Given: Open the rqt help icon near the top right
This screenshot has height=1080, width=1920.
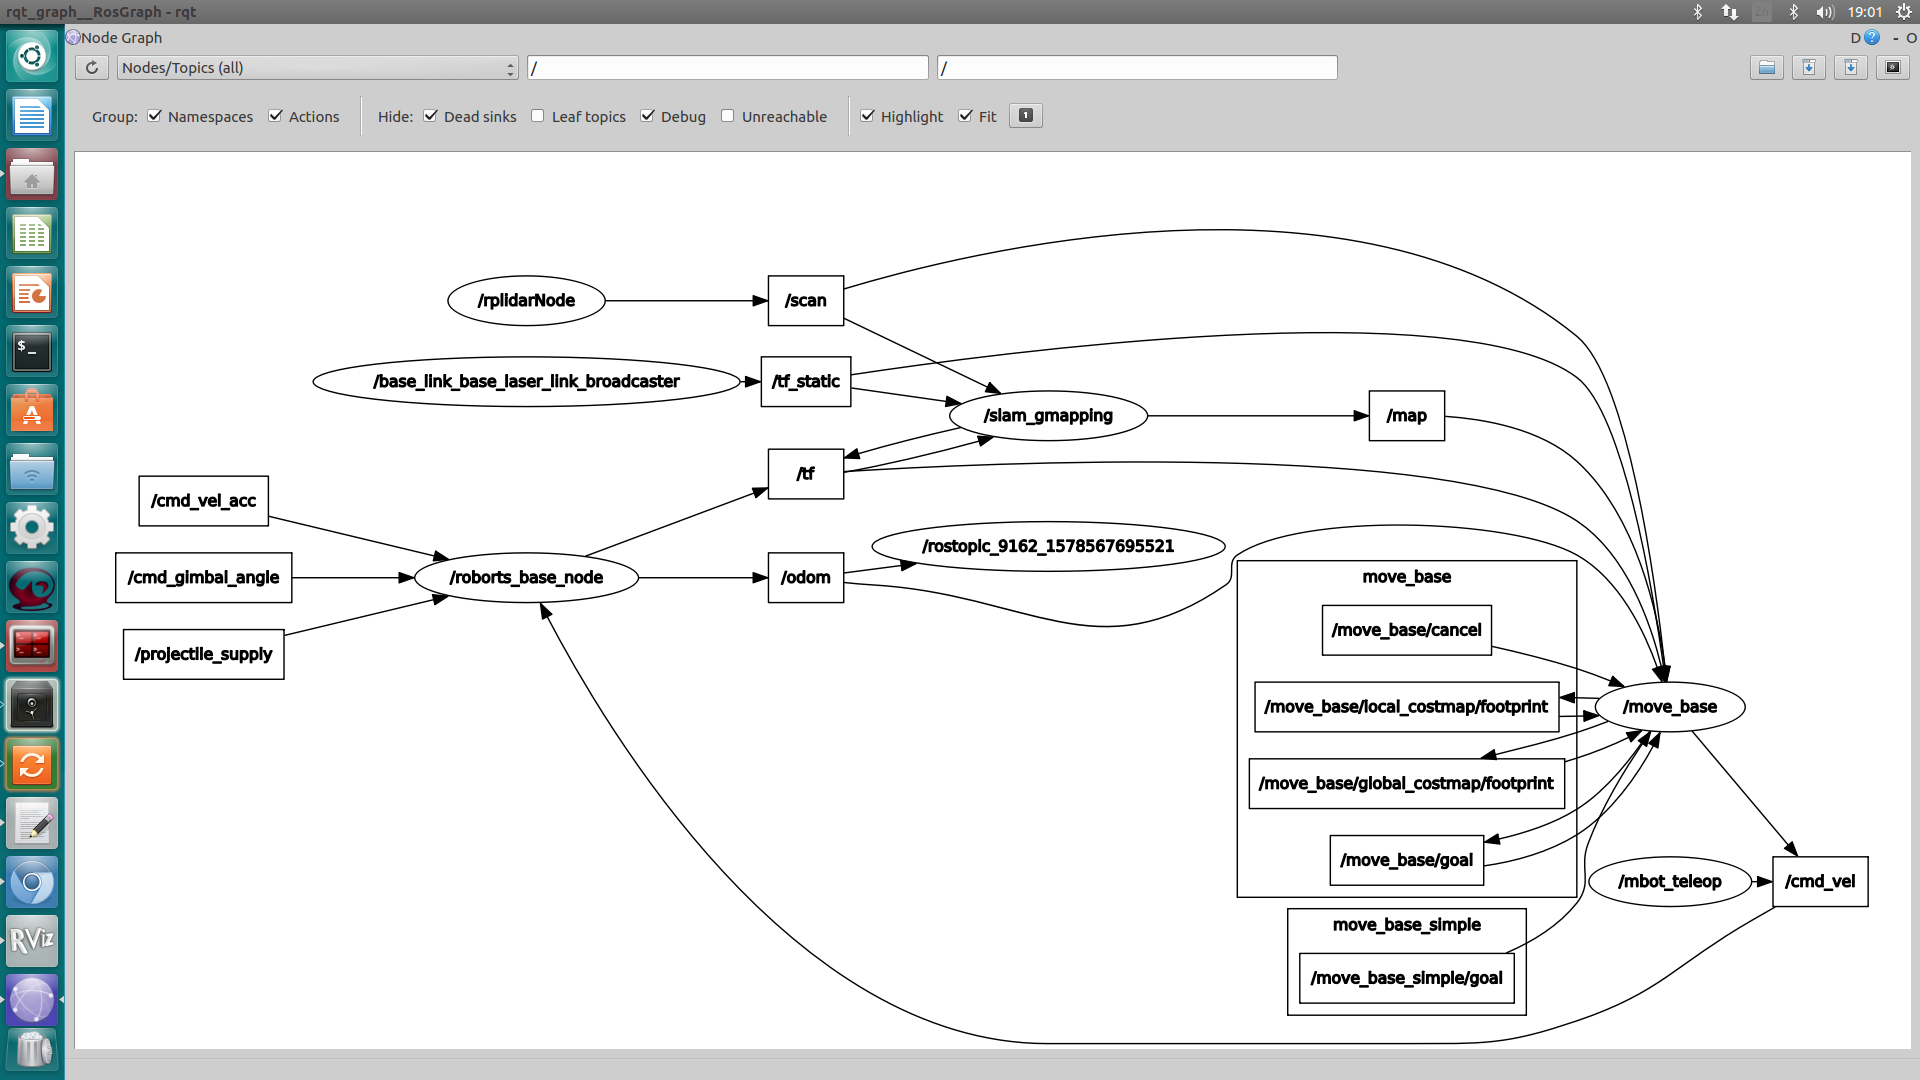Looking at the screenshot, I should [1870, 37].
